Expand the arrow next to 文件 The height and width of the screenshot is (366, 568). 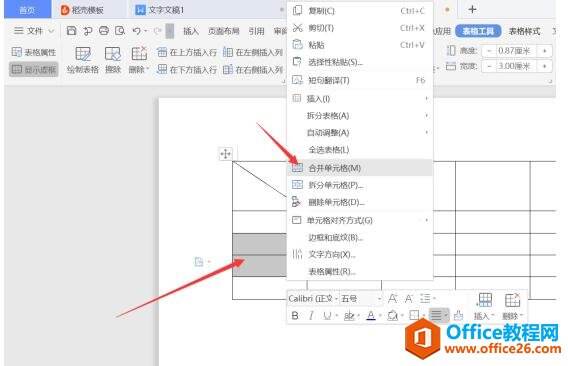pyautogui.click(x=51, y=31)
